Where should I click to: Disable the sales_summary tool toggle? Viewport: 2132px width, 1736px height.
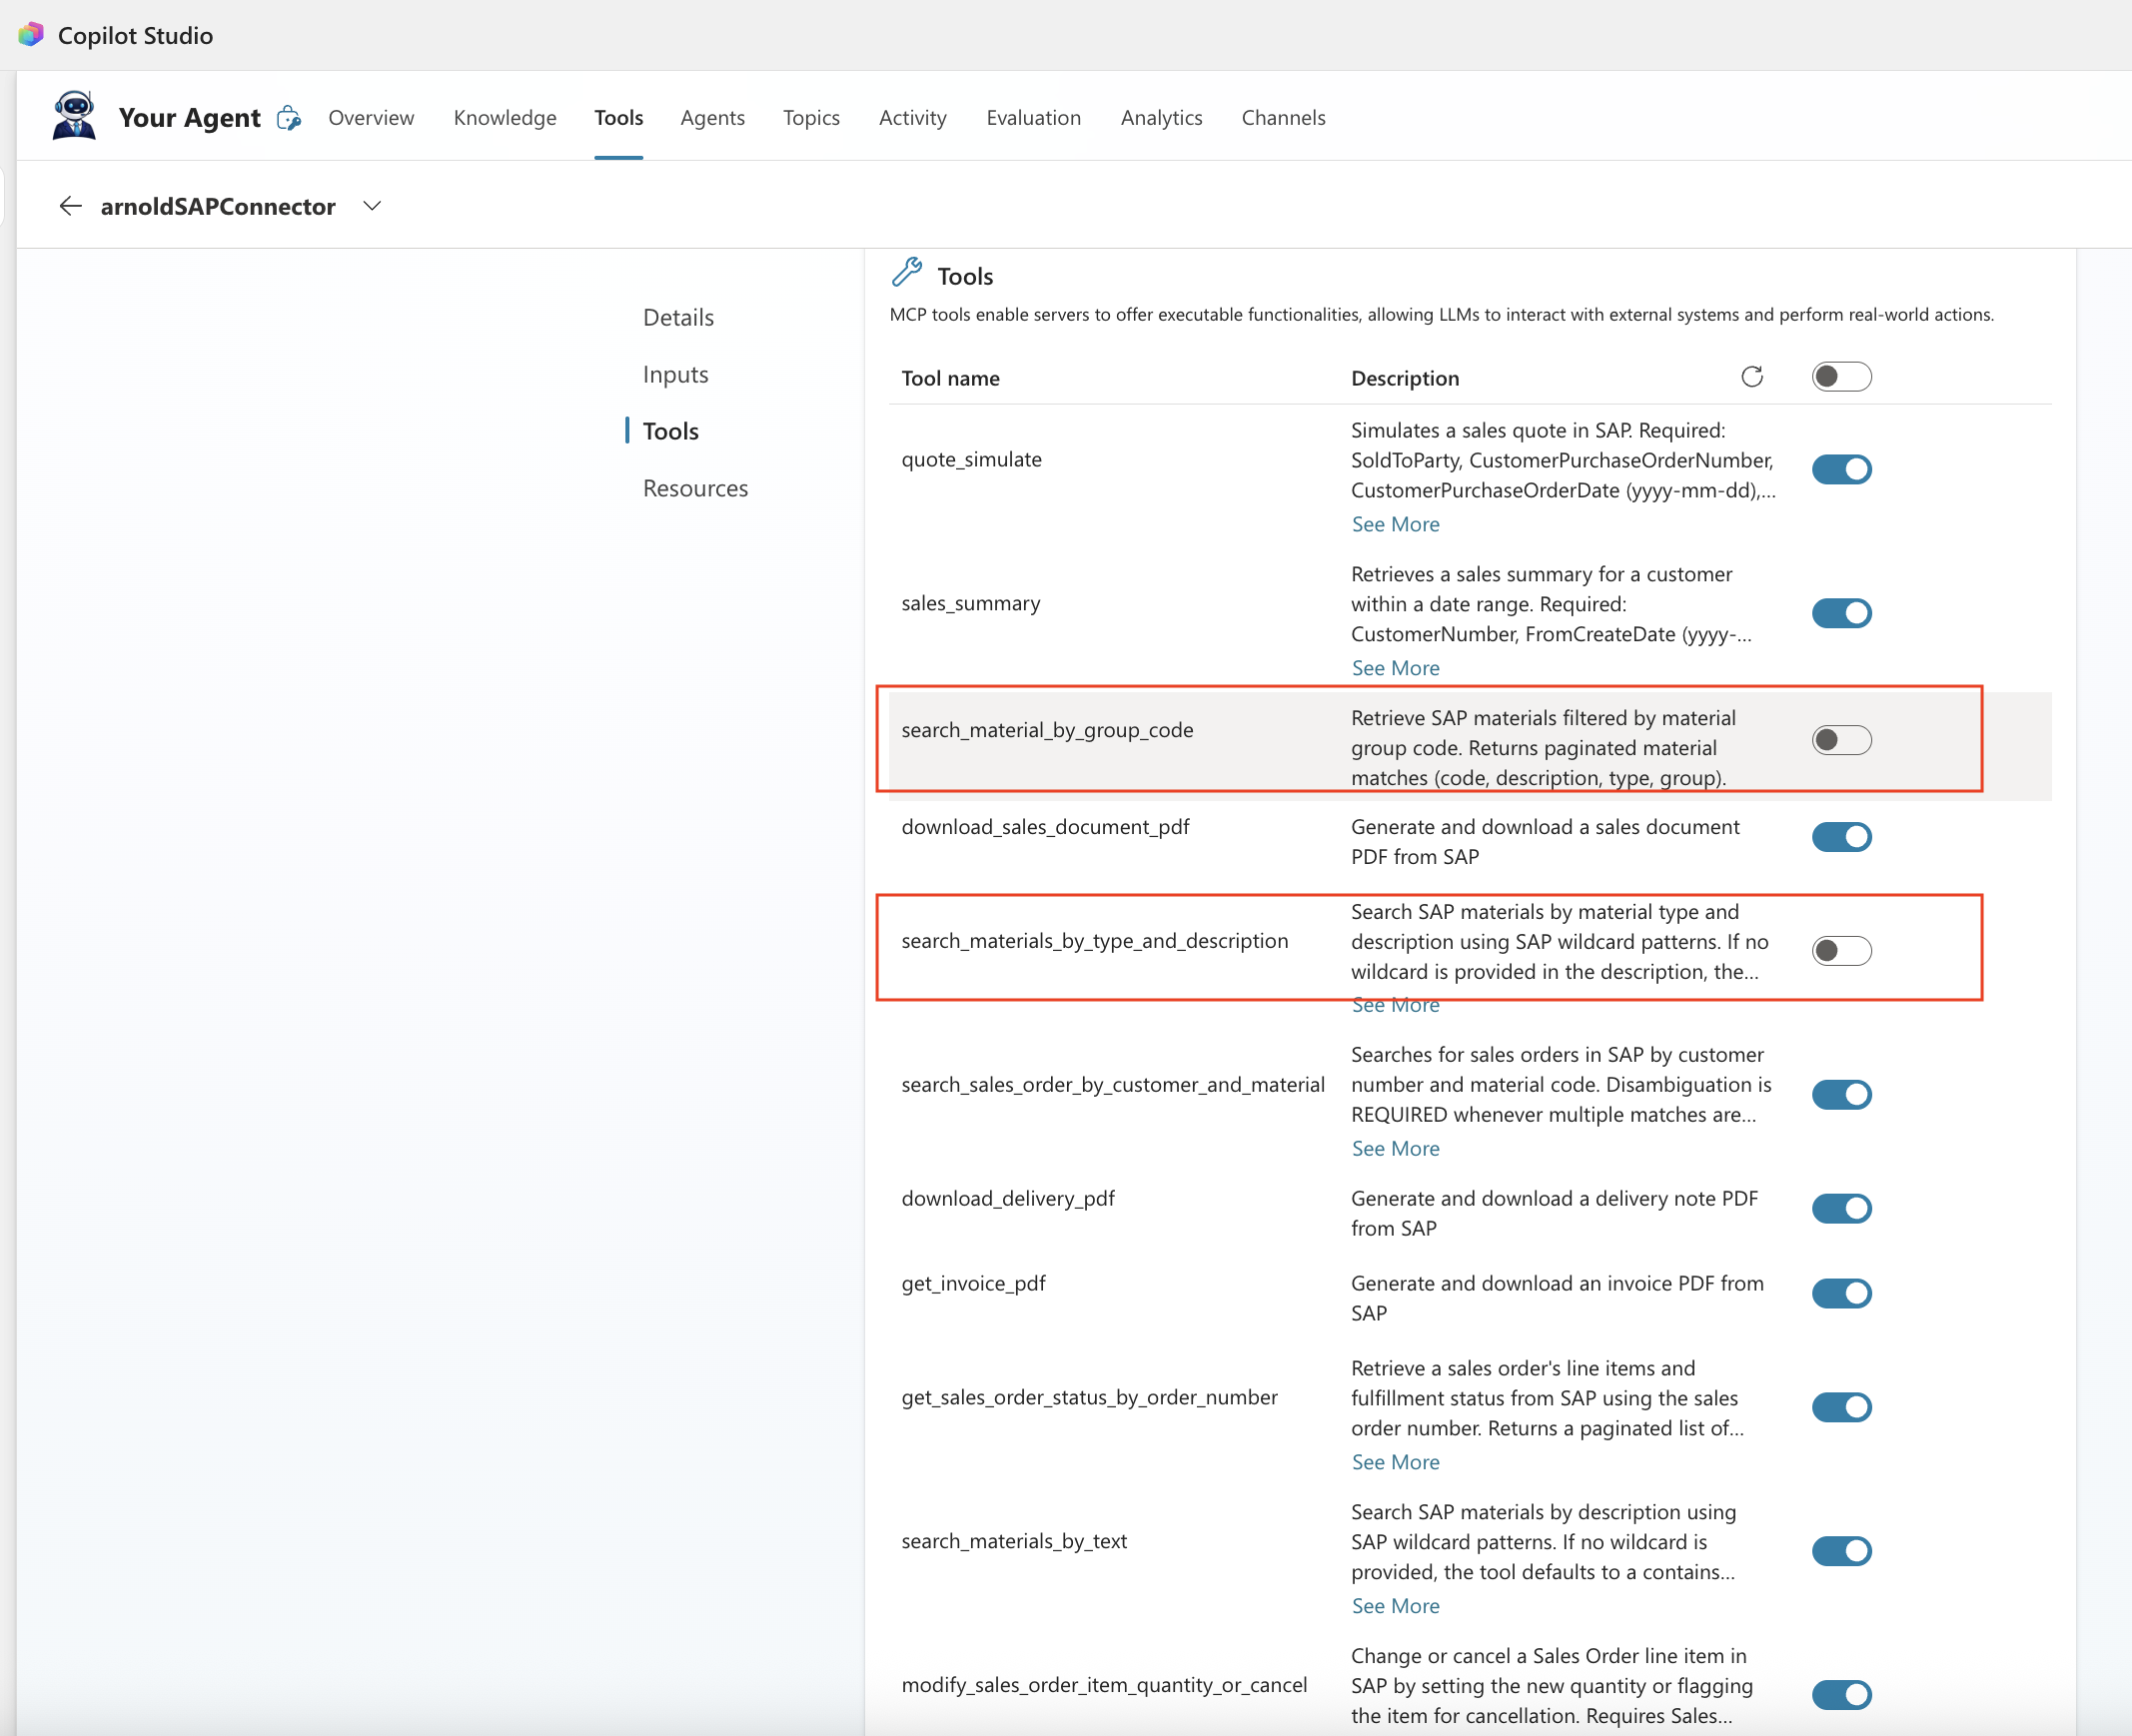click(1841, 613)
